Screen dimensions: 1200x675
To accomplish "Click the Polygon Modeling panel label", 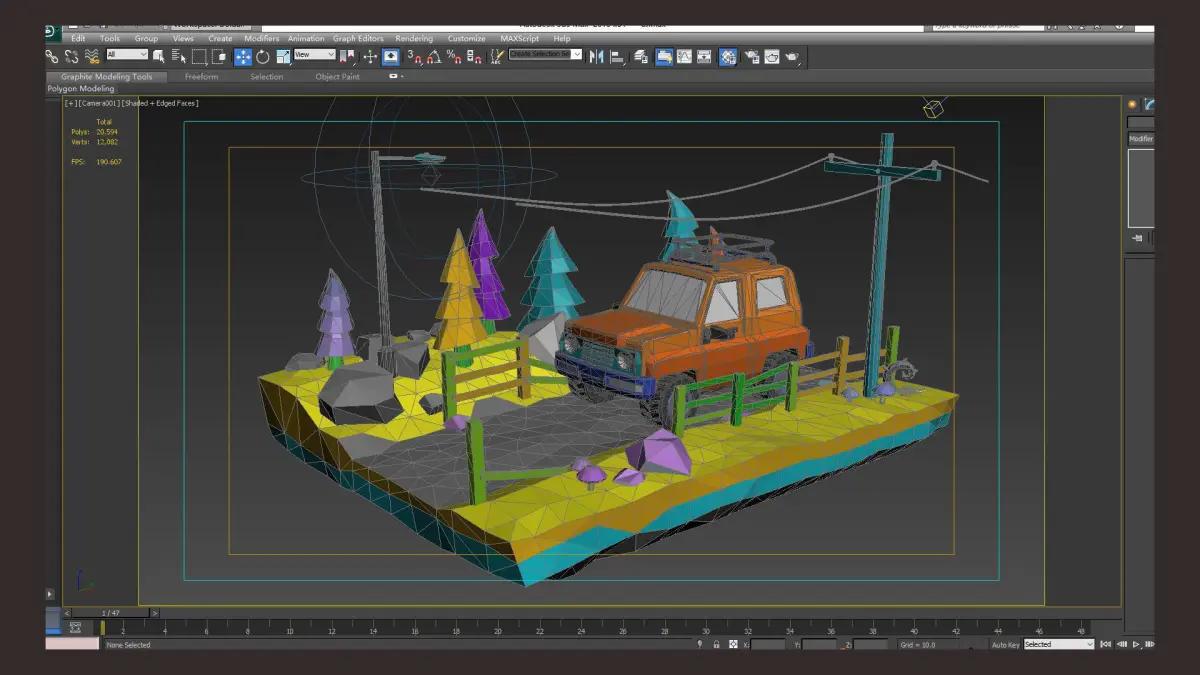I will point(81,89).
